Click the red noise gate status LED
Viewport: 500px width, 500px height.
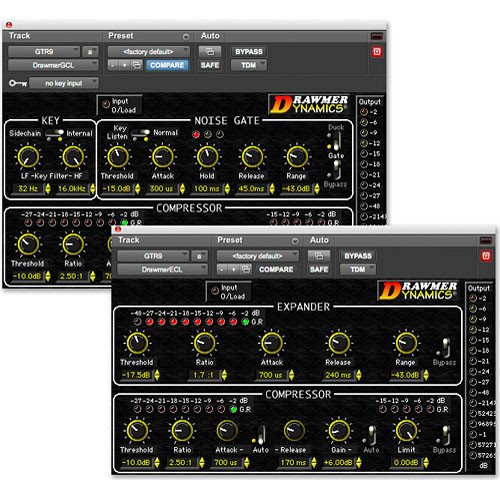[x=196, y=134]
